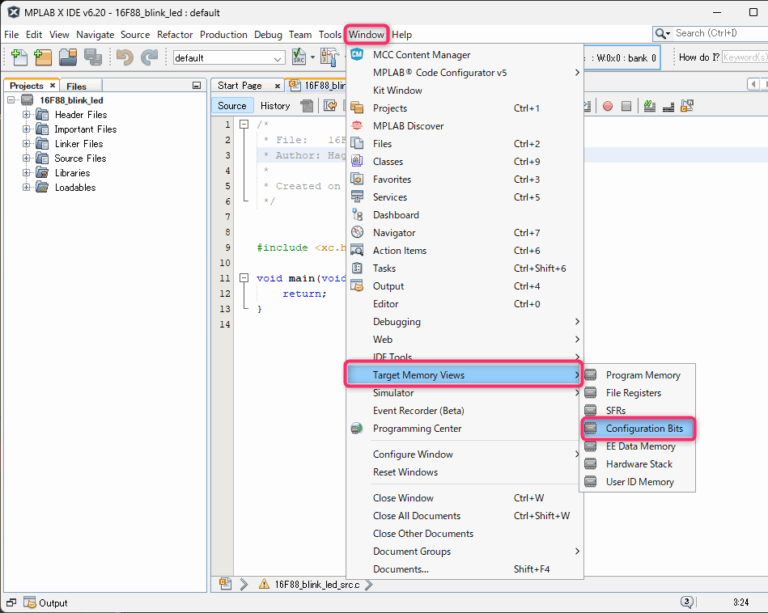This screenshot has width=768, height=613.
Task: Click the Open Project toolbar icon
Action: (68, 58)
